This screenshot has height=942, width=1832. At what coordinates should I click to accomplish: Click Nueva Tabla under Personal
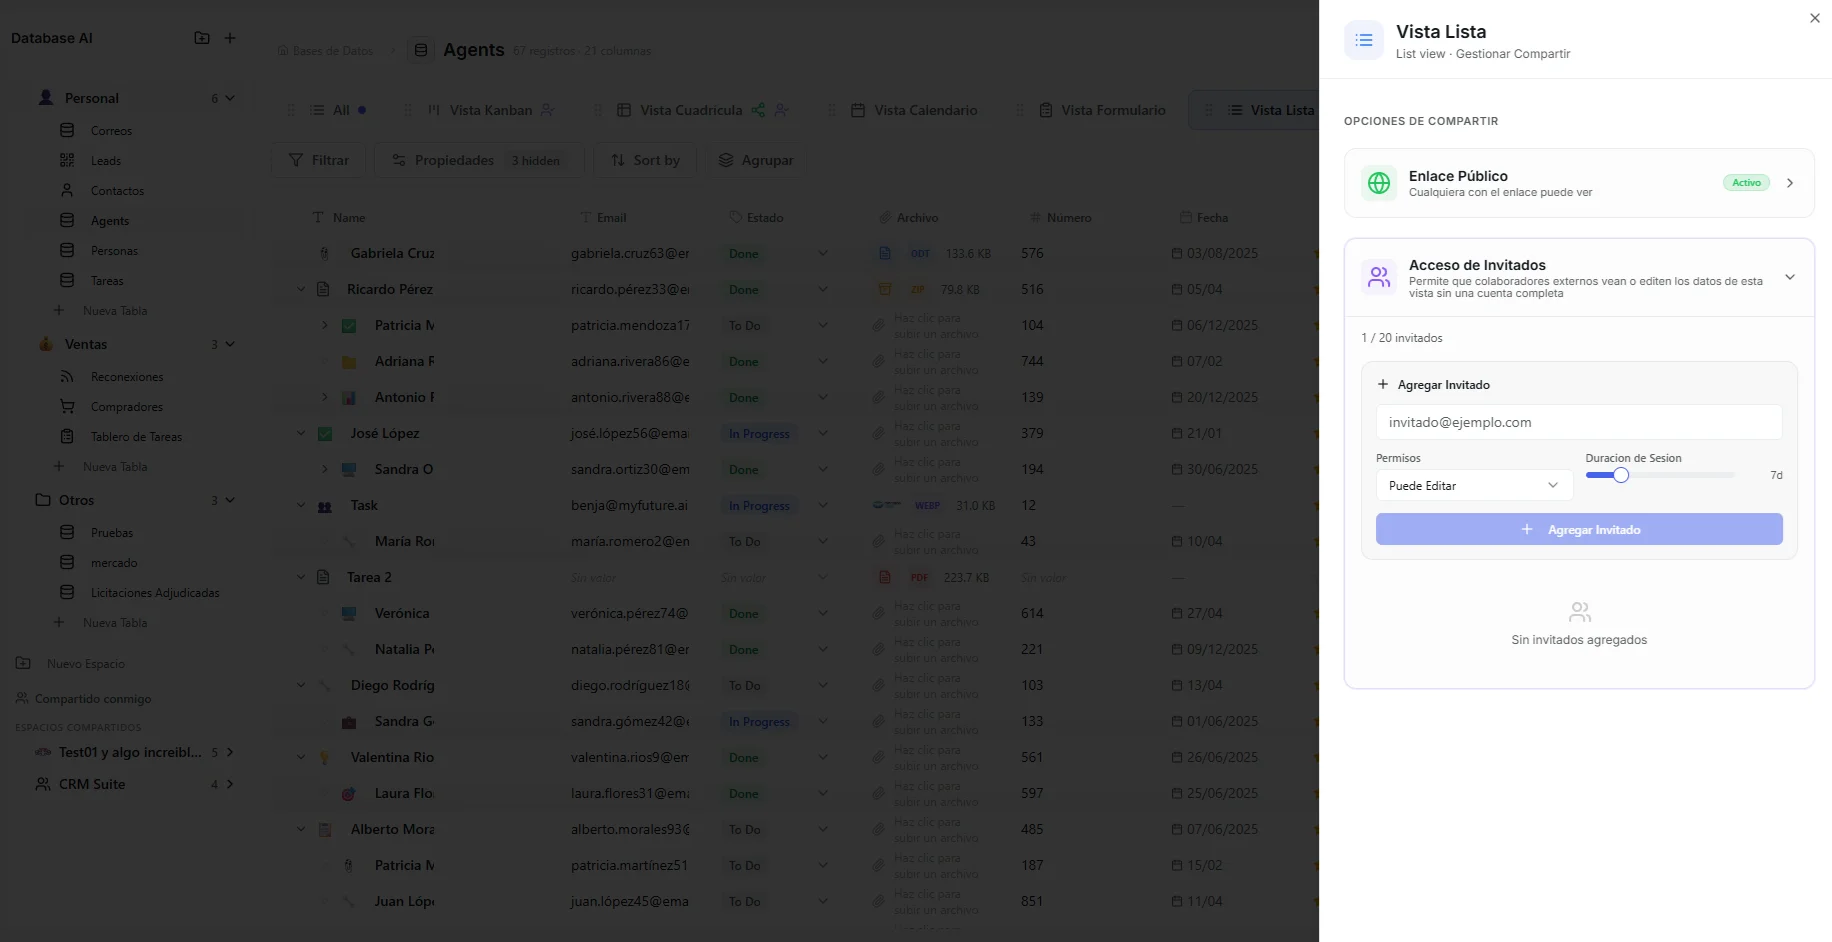coord(115,311)
